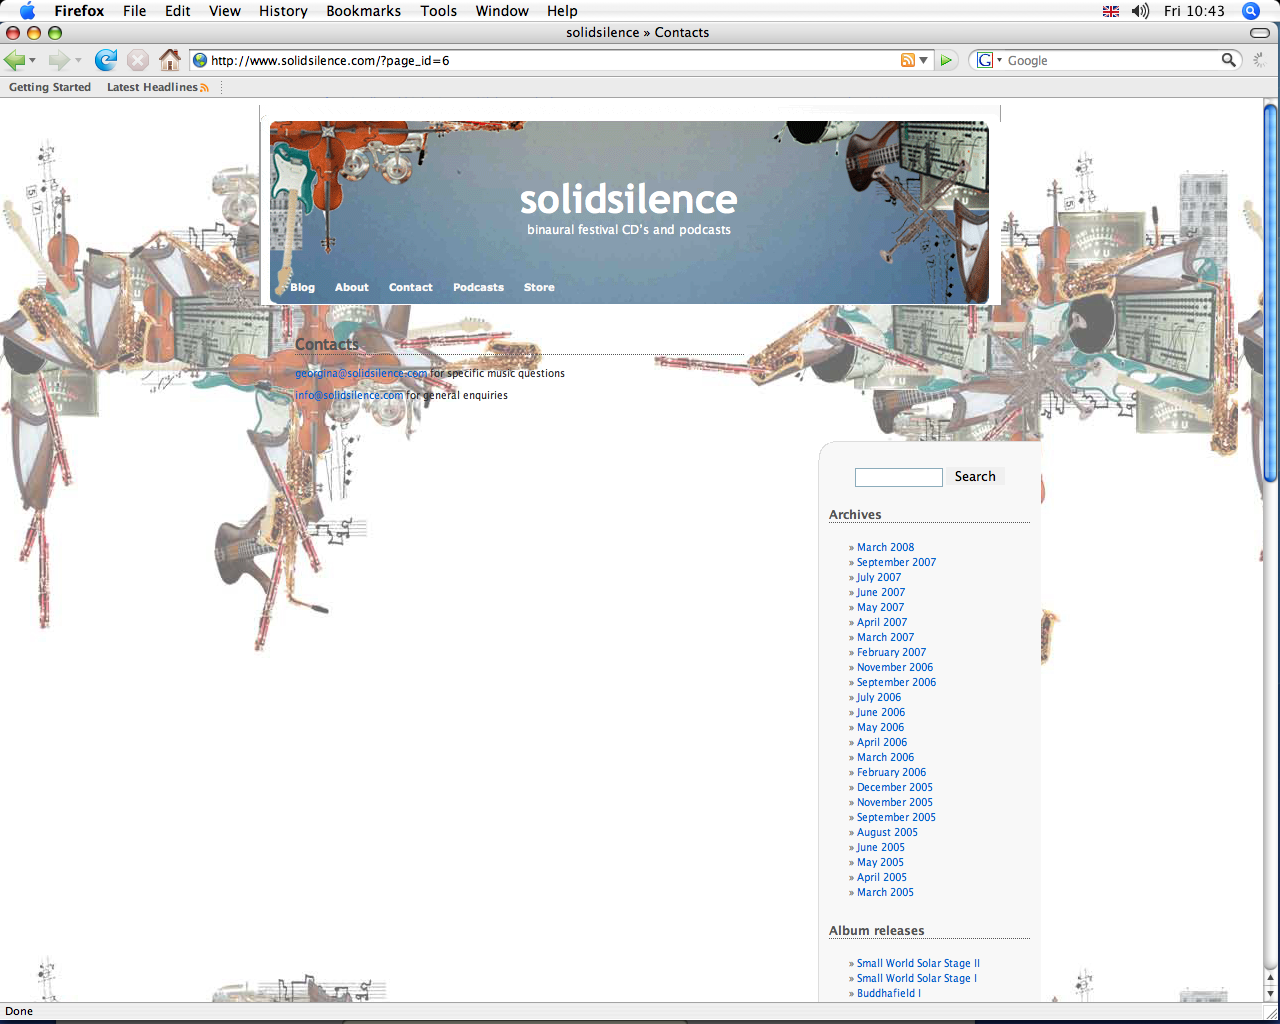Click the browser Back arrow button
1280x1024 pixels.
tap(15, 60)
